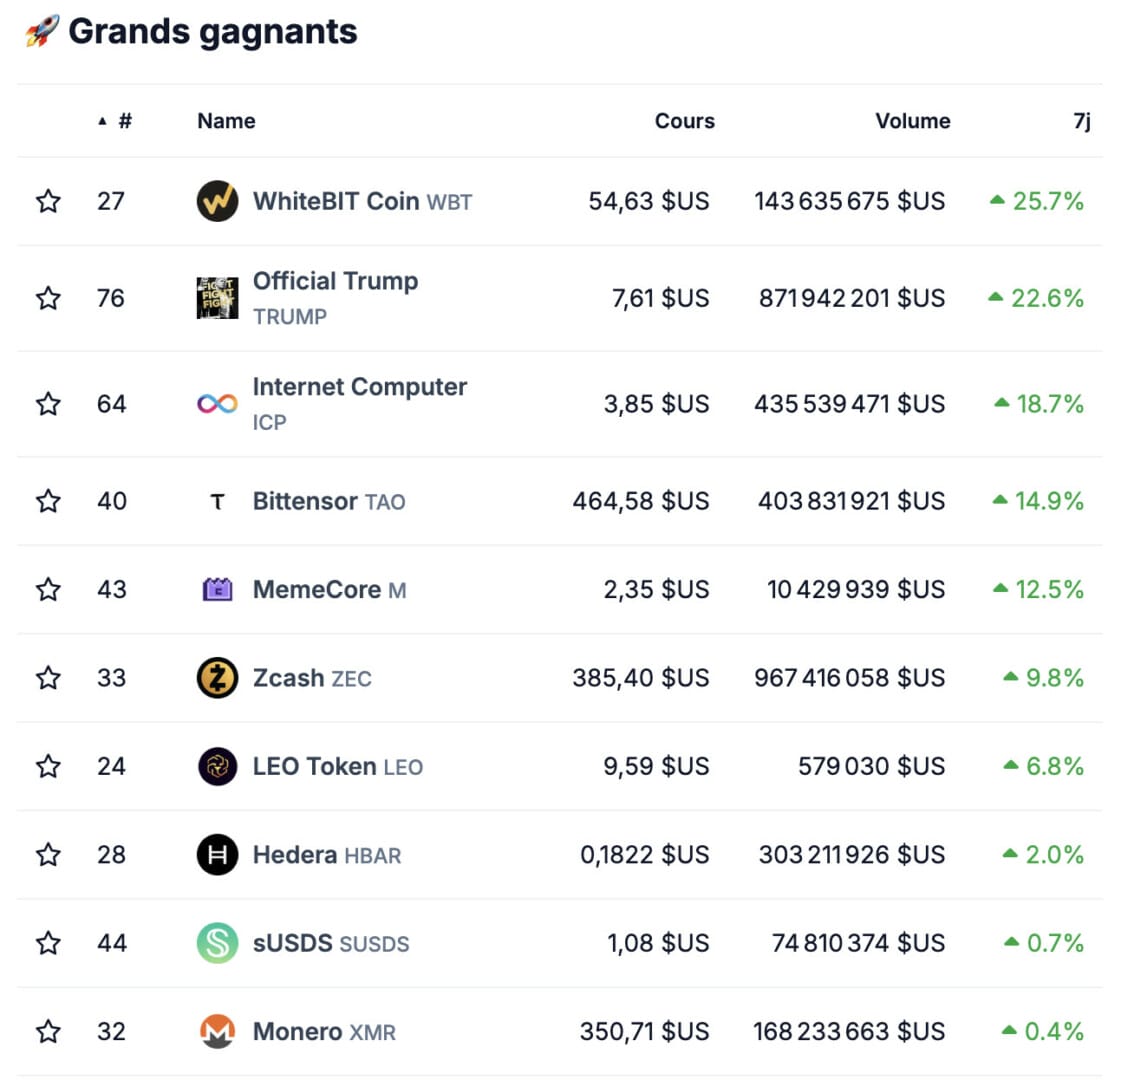The image size is (1134, 1080).
Task: Click the Official Trump coin icon
Action: (217, 298)
